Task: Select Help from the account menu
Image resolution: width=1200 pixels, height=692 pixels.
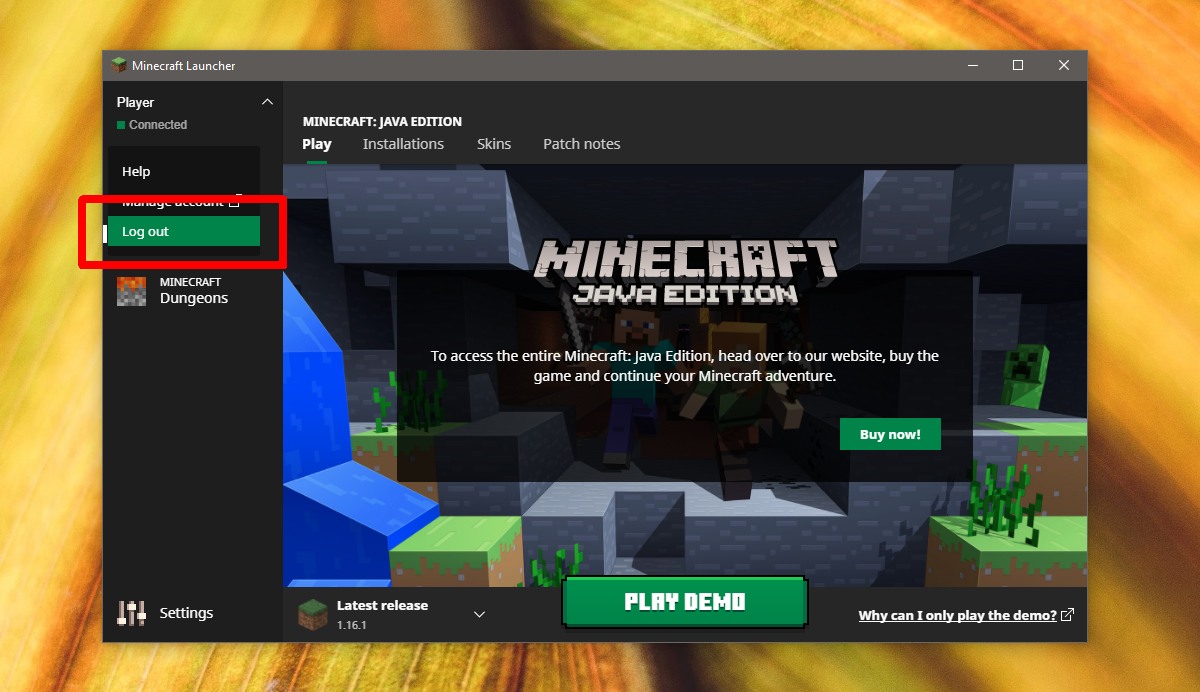Action: (184, 171)
